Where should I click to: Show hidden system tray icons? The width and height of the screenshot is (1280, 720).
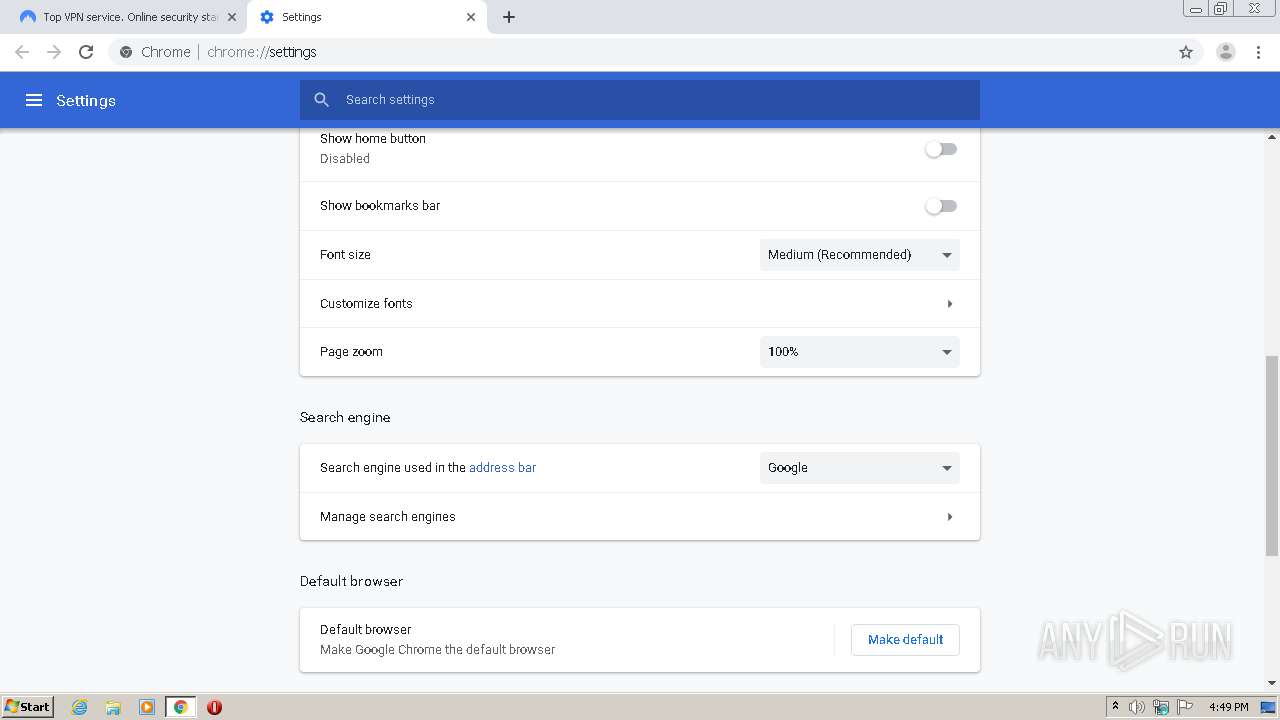(1115, 707)
